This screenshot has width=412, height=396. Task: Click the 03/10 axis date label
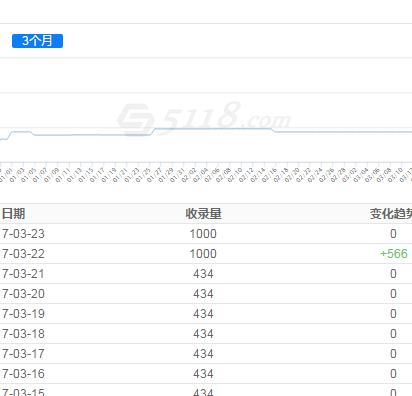click(x=395, y=175)
